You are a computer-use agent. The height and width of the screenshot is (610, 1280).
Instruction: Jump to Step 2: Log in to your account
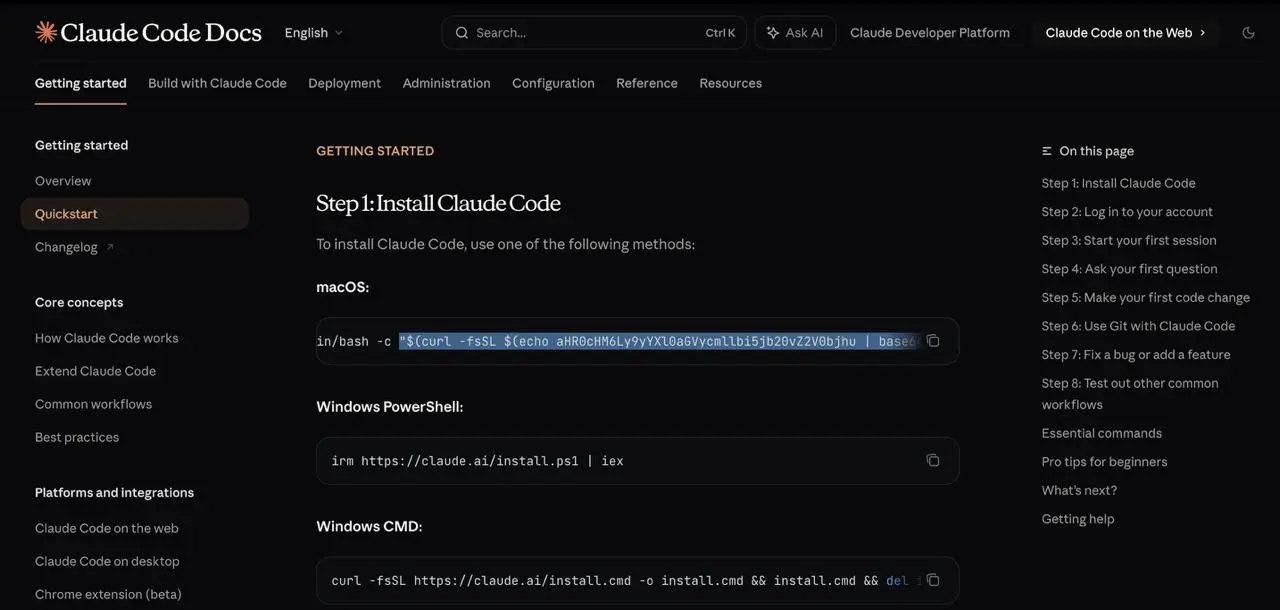(1127, 212)
